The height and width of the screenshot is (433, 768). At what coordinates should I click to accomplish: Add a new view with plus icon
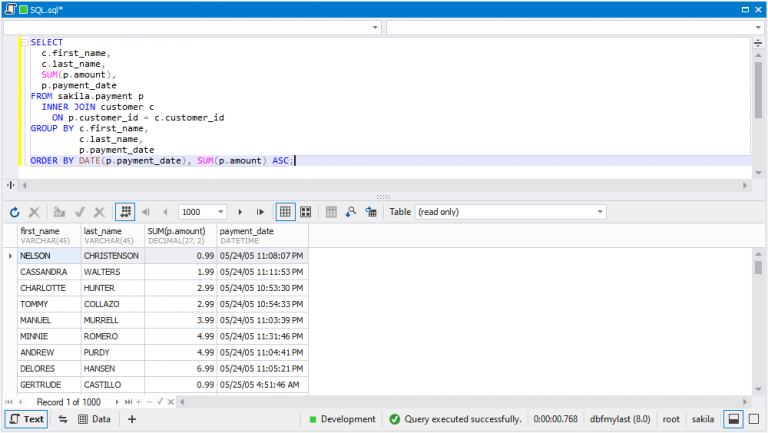(x=132, y=419)
